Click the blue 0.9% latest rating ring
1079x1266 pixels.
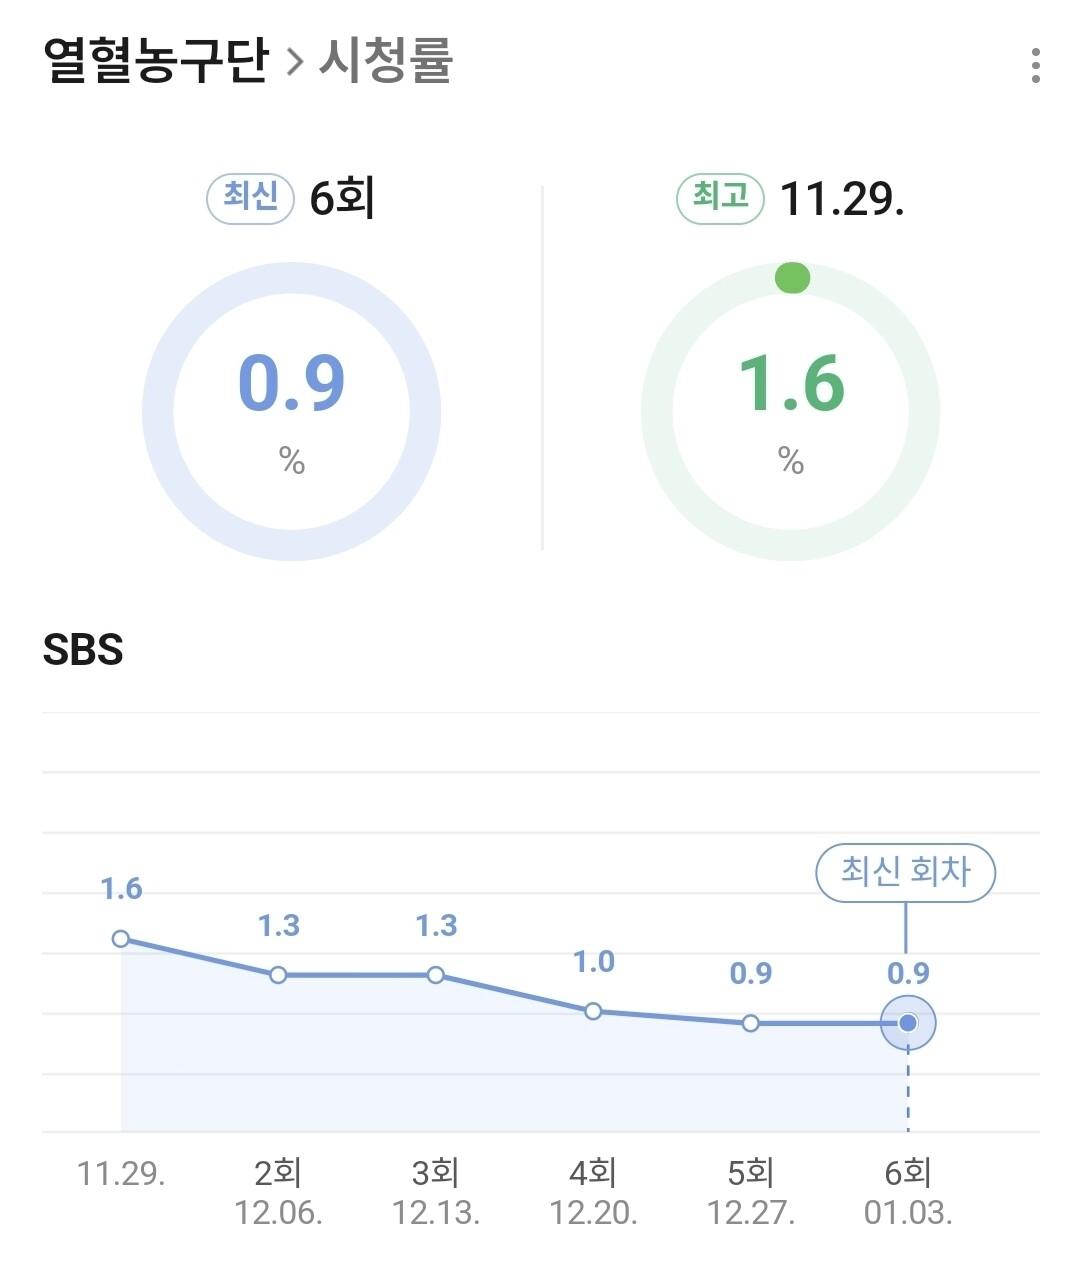click(x=291, y=411)
